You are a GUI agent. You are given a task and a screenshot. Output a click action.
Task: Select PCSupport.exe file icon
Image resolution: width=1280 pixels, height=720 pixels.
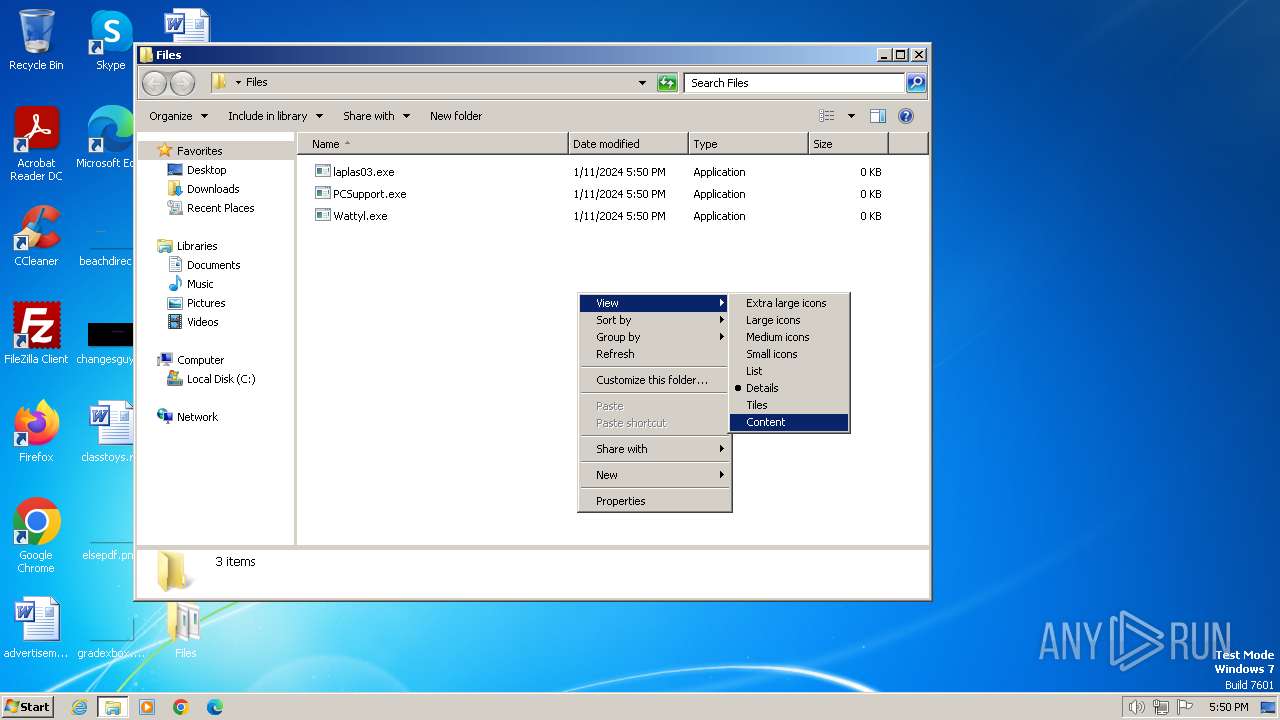pos(322,194)
